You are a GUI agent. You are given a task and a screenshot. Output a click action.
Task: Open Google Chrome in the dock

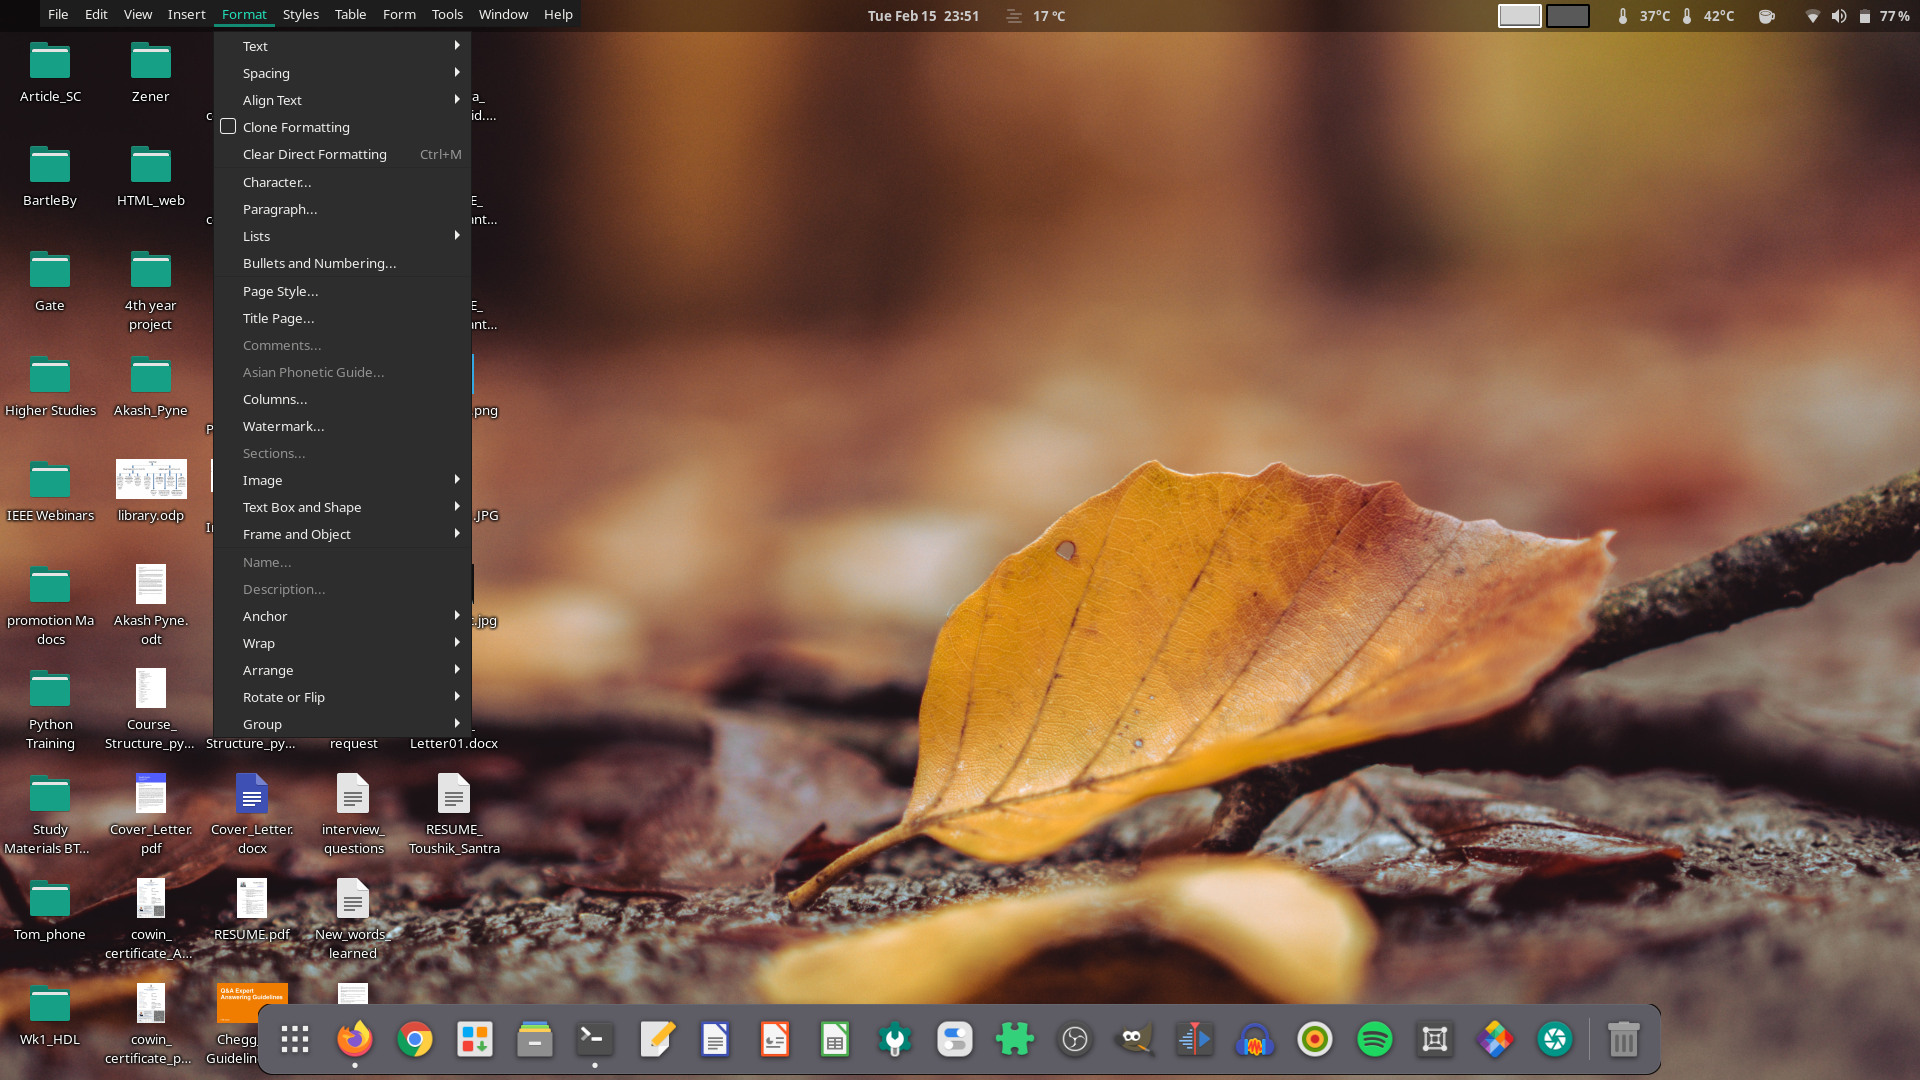pos(415,1040)
